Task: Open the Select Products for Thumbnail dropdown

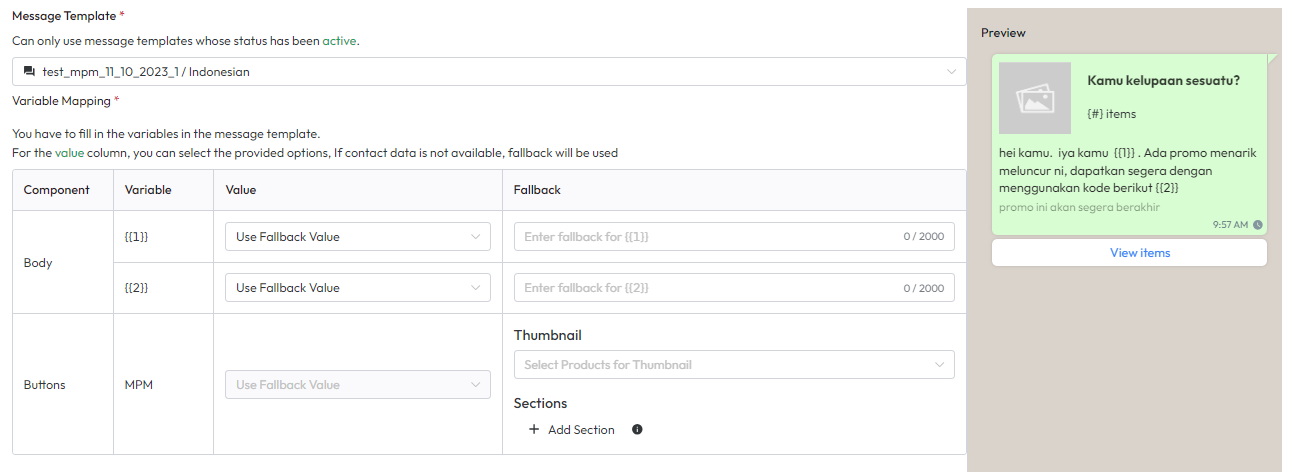Action: 733,365
